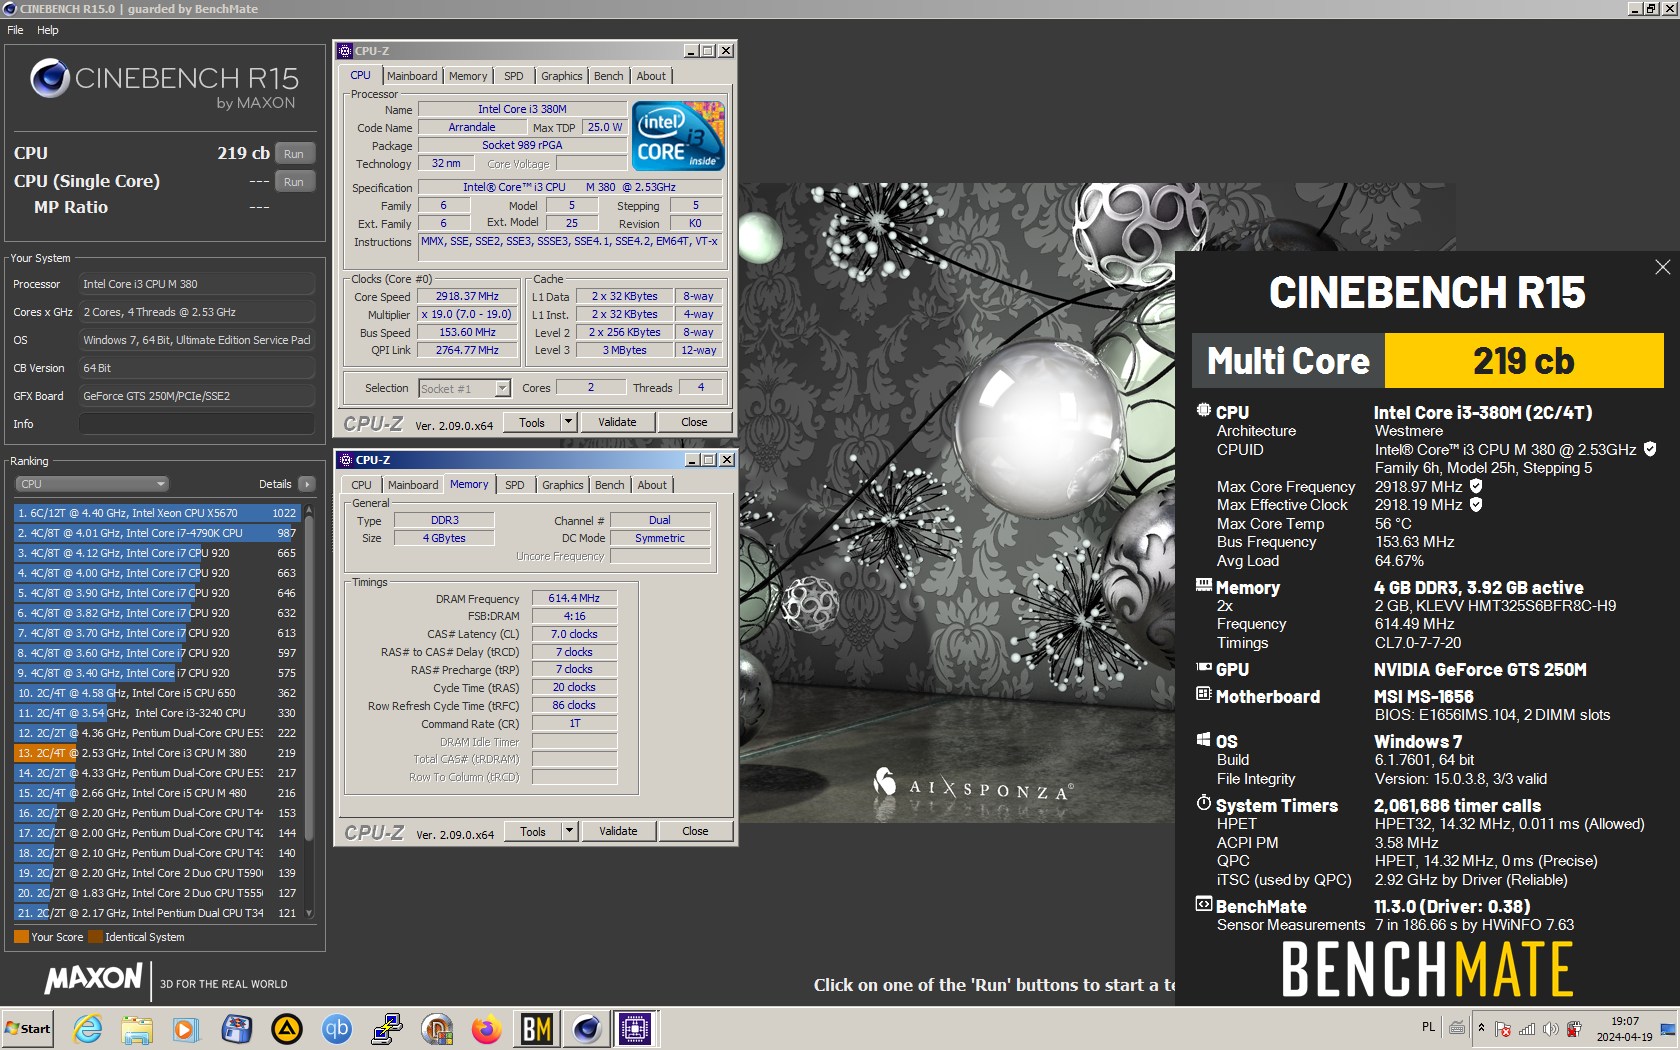The image size is (1680, 1050).
Task: Switch to the CPU-Z taskbar button
Action: pos(635,1028)
